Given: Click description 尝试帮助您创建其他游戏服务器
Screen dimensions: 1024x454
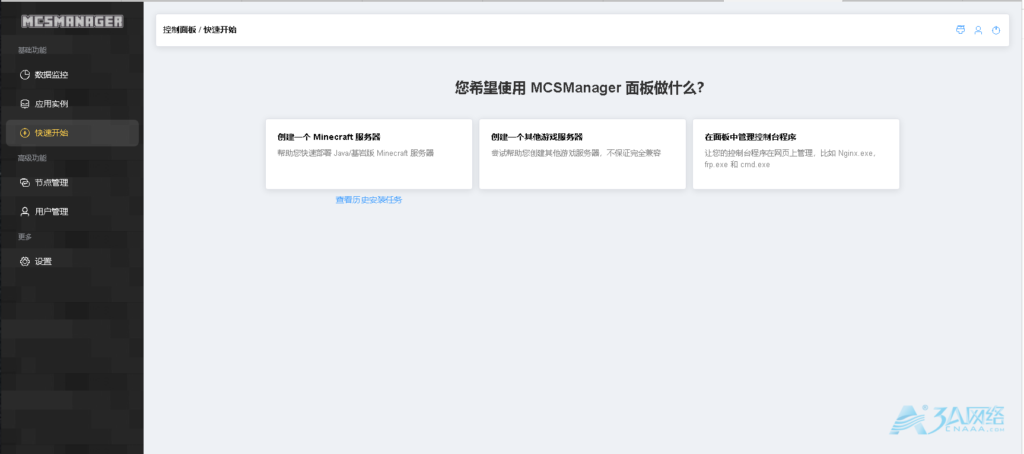Looking at the screenshot, I should pyautogui.click(x=576, y=154).
